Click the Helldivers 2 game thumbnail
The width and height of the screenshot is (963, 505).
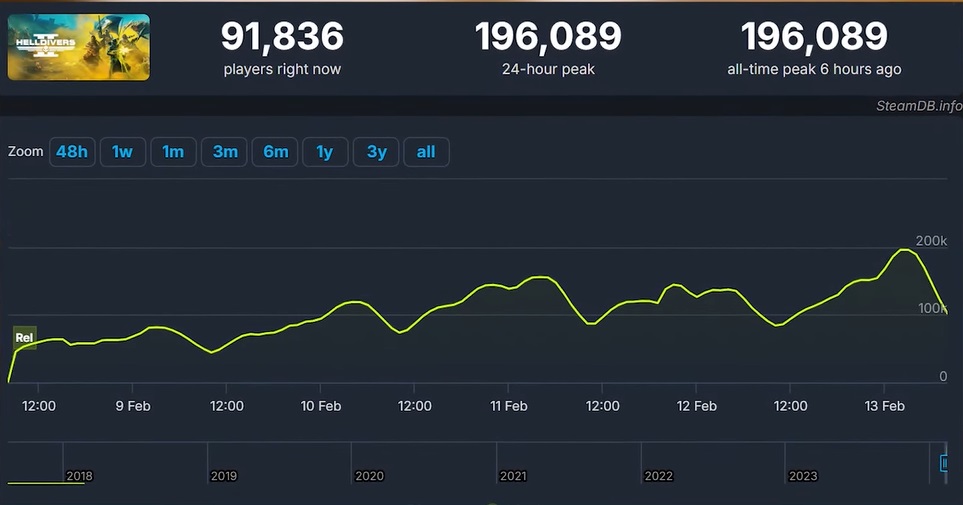78,47
